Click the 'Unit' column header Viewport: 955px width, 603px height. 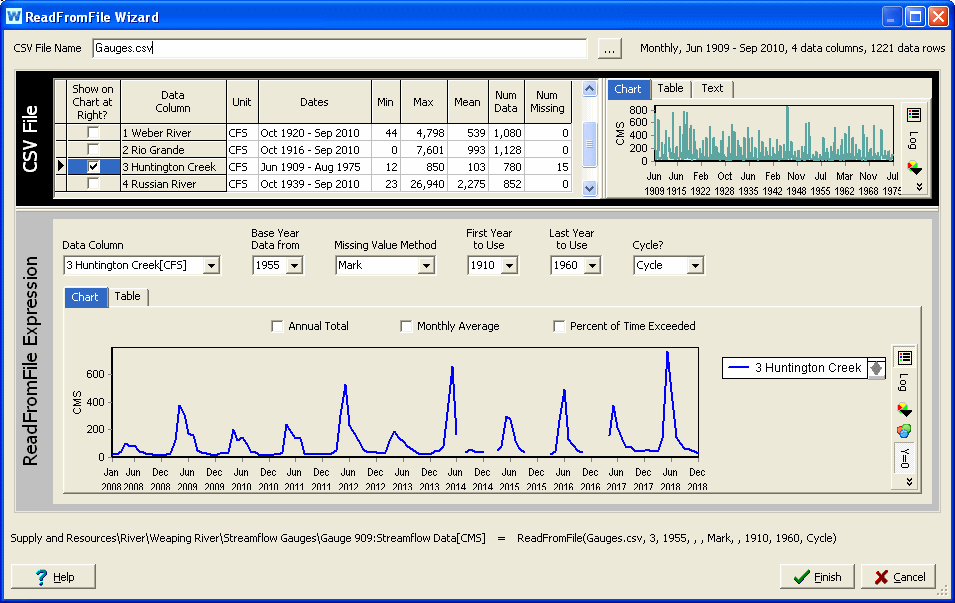tap(242, 102)
